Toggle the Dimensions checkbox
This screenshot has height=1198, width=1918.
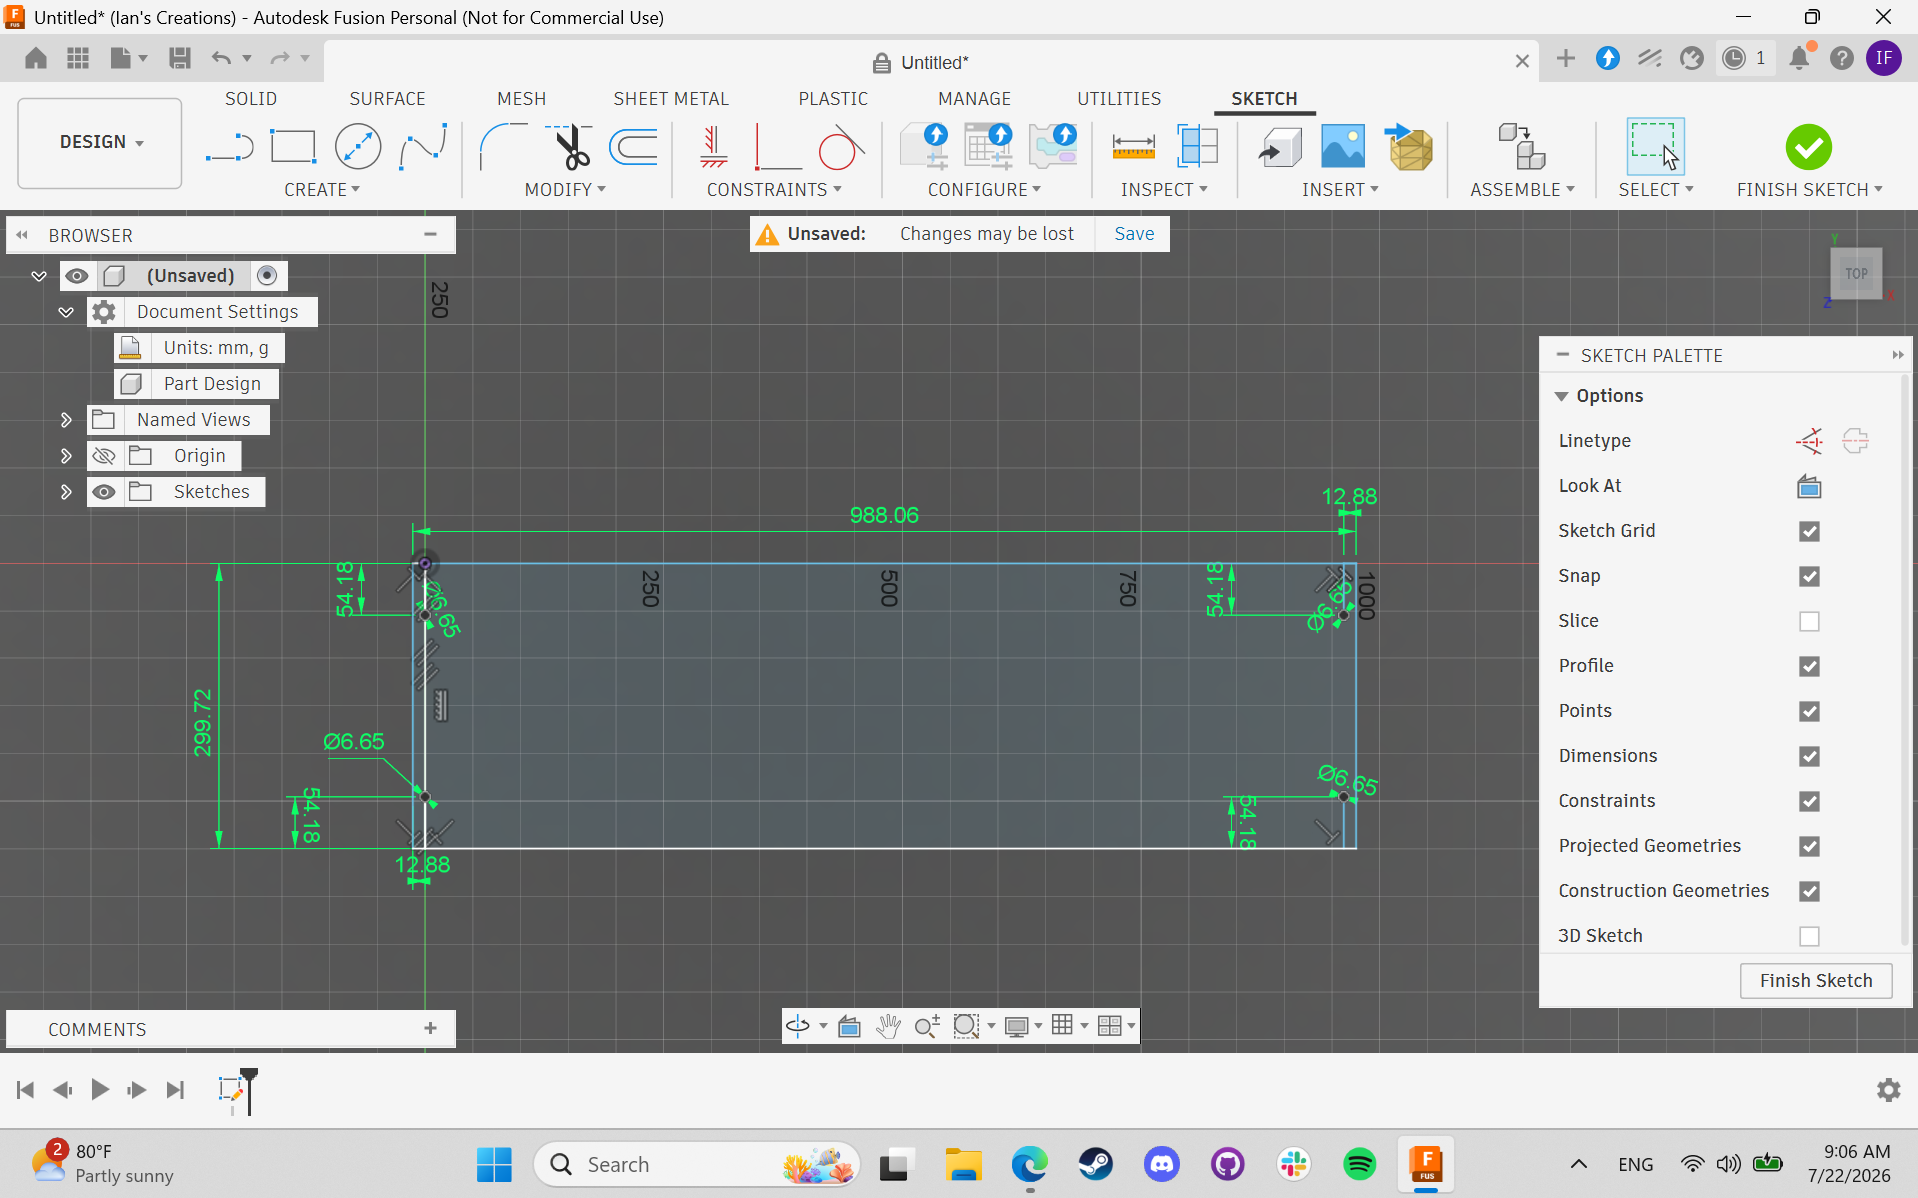[1809, 756]
